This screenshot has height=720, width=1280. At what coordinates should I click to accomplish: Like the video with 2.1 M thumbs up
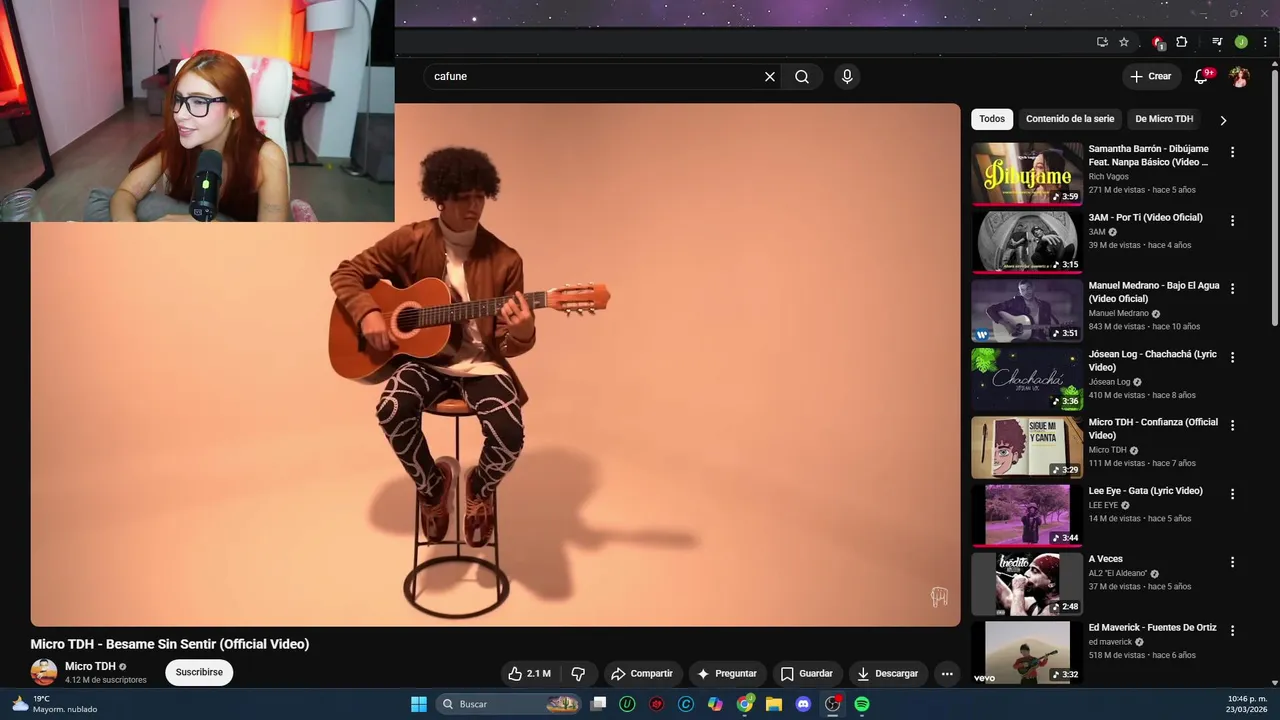529,674
